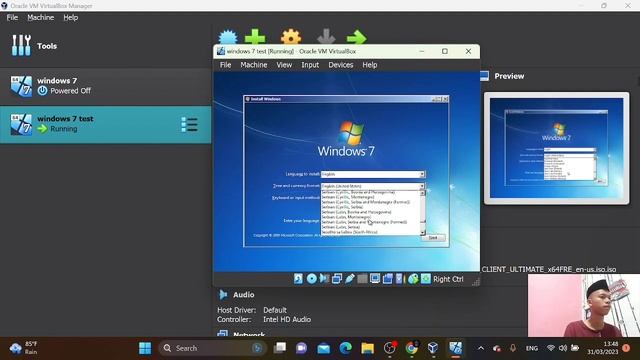Click the Audio section speaker icon
This screenshot has width=640, height=360.
[223, 294]
